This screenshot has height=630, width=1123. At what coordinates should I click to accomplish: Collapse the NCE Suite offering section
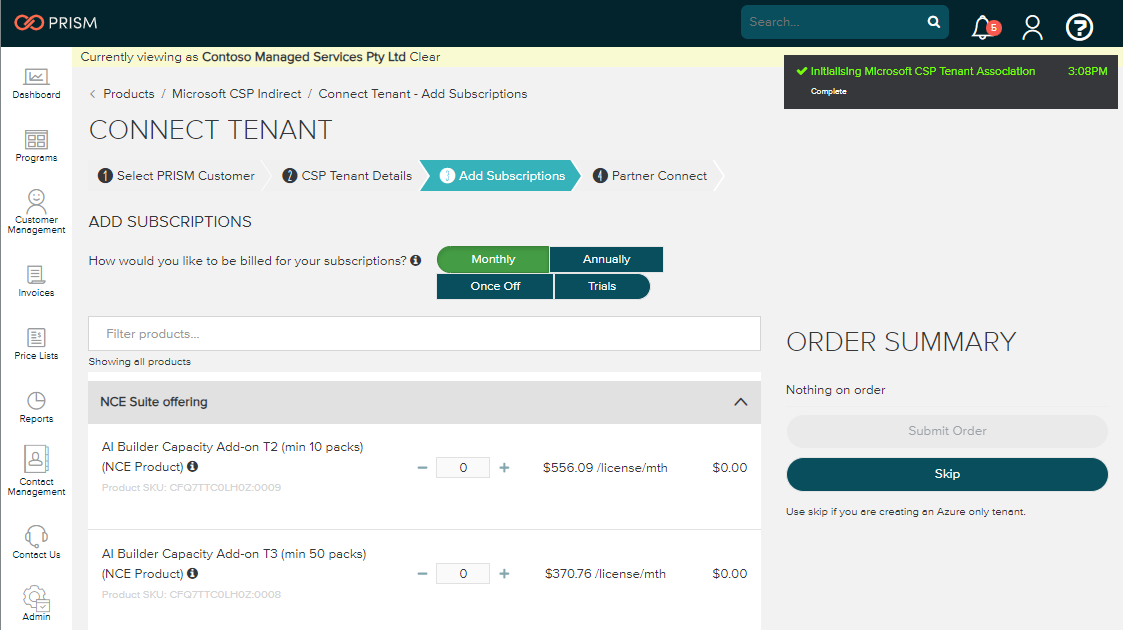(740, 402)
